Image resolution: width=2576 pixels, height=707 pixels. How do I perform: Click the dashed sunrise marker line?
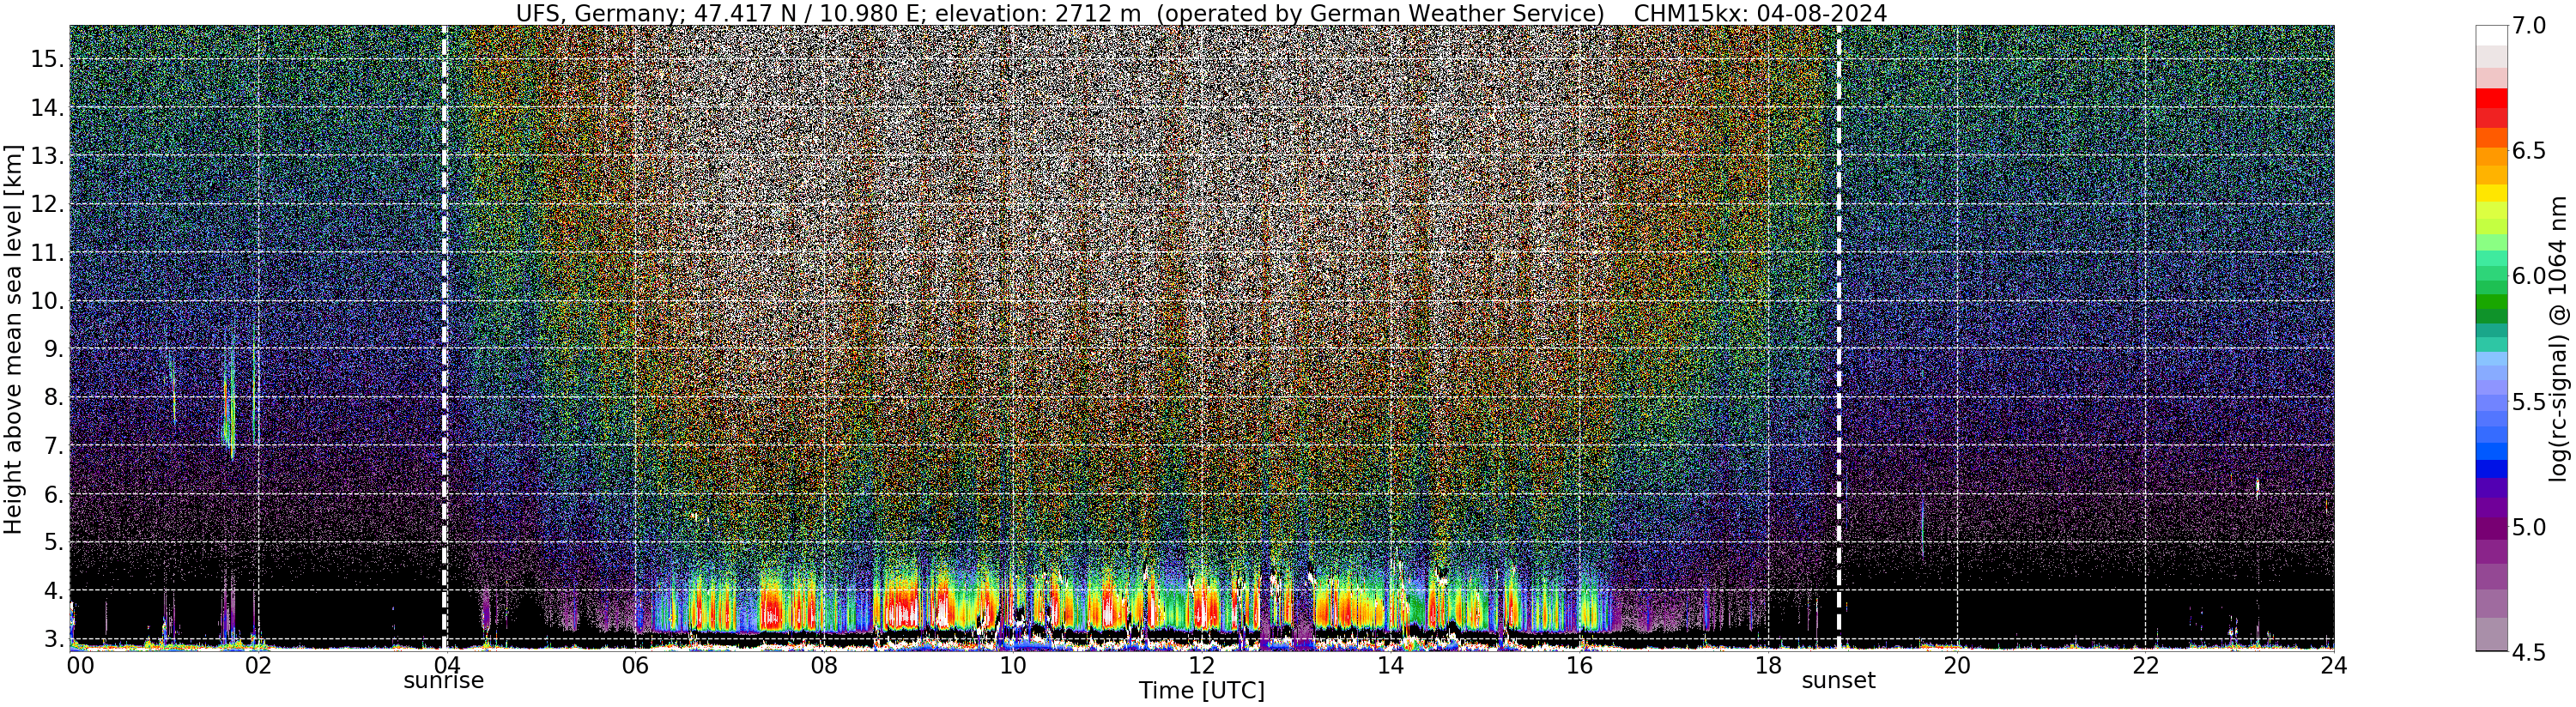coord(444,337)
